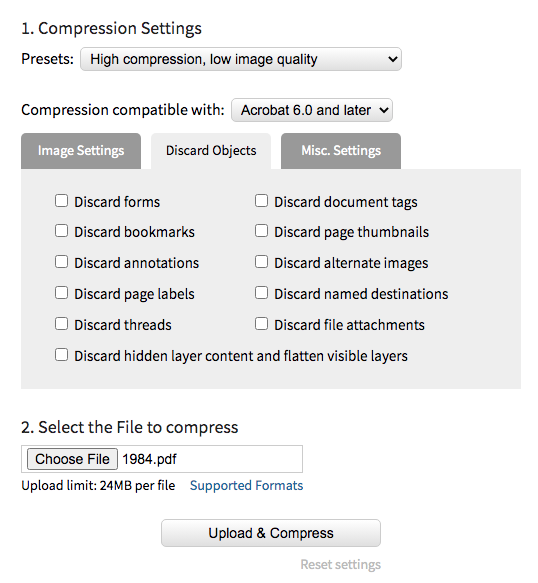
Task: Open the Misc. Settings tab
Action: point(341,151)
